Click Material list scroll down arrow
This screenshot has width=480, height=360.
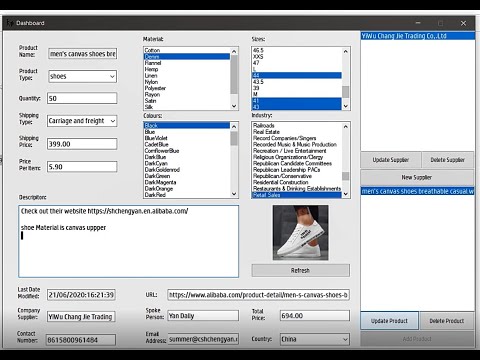pos(234,106)
